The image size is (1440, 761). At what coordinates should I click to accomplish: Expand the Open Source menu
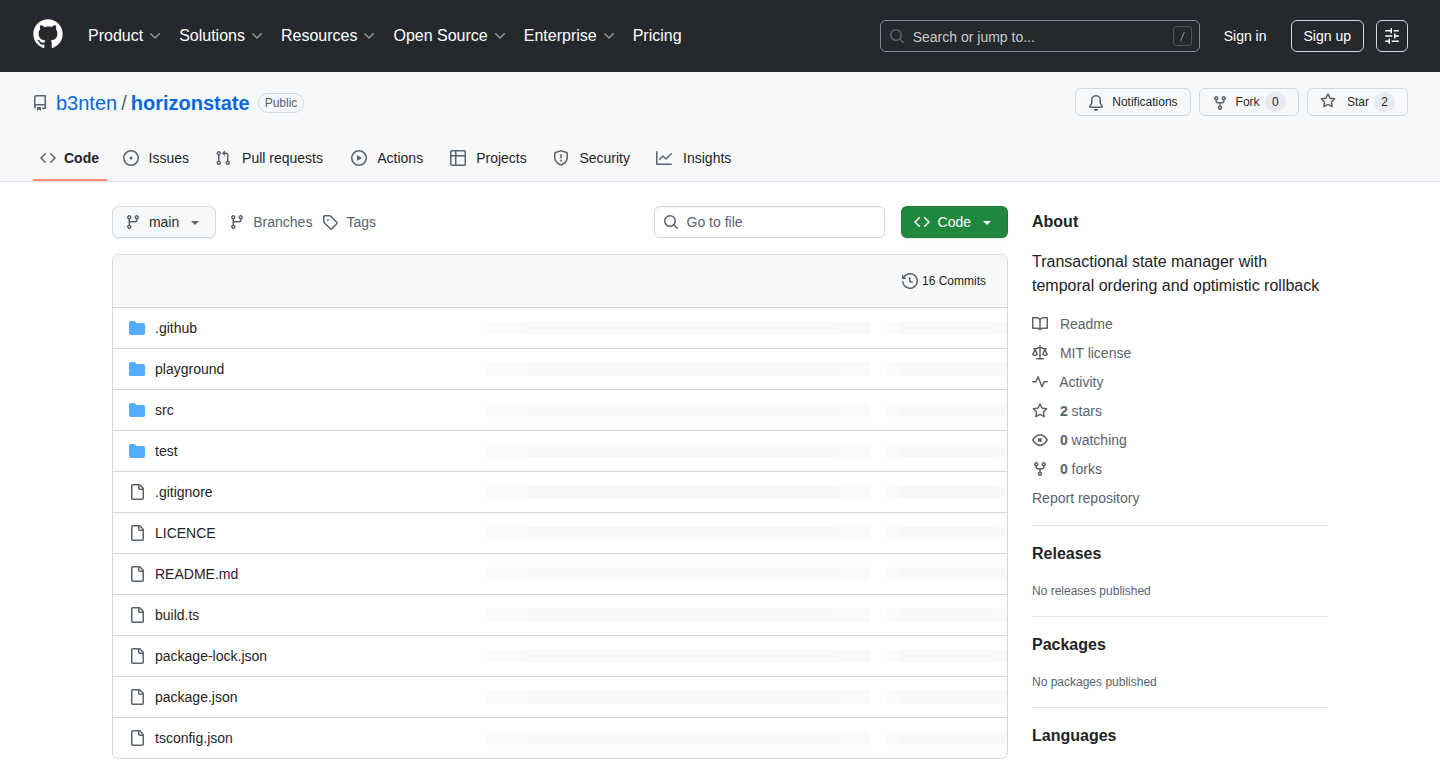pos(449,36)
